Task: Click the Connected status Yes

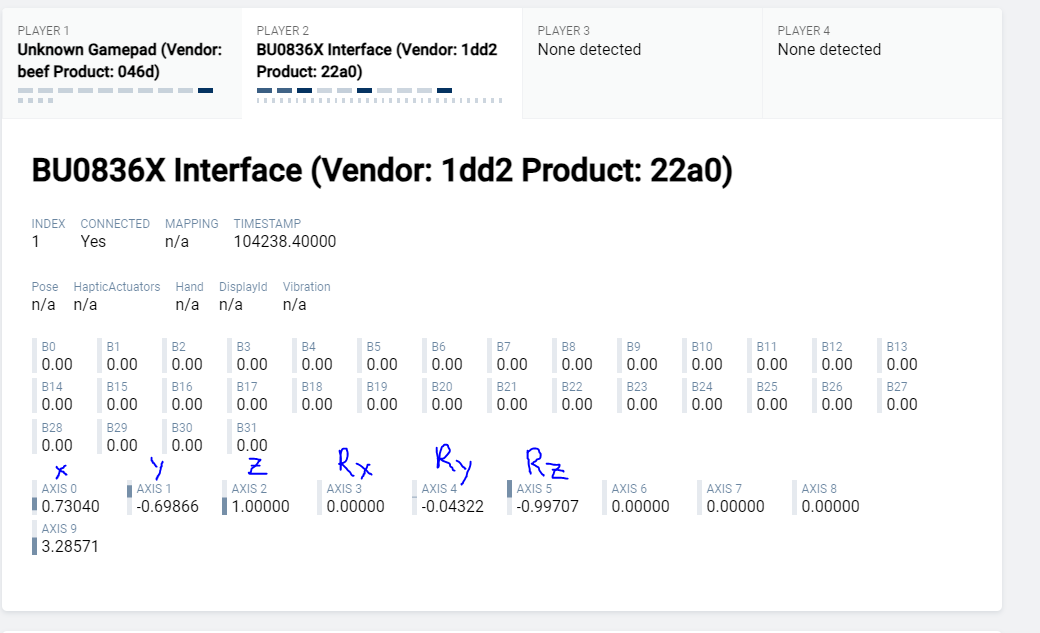Action: [x=93, y=241]
